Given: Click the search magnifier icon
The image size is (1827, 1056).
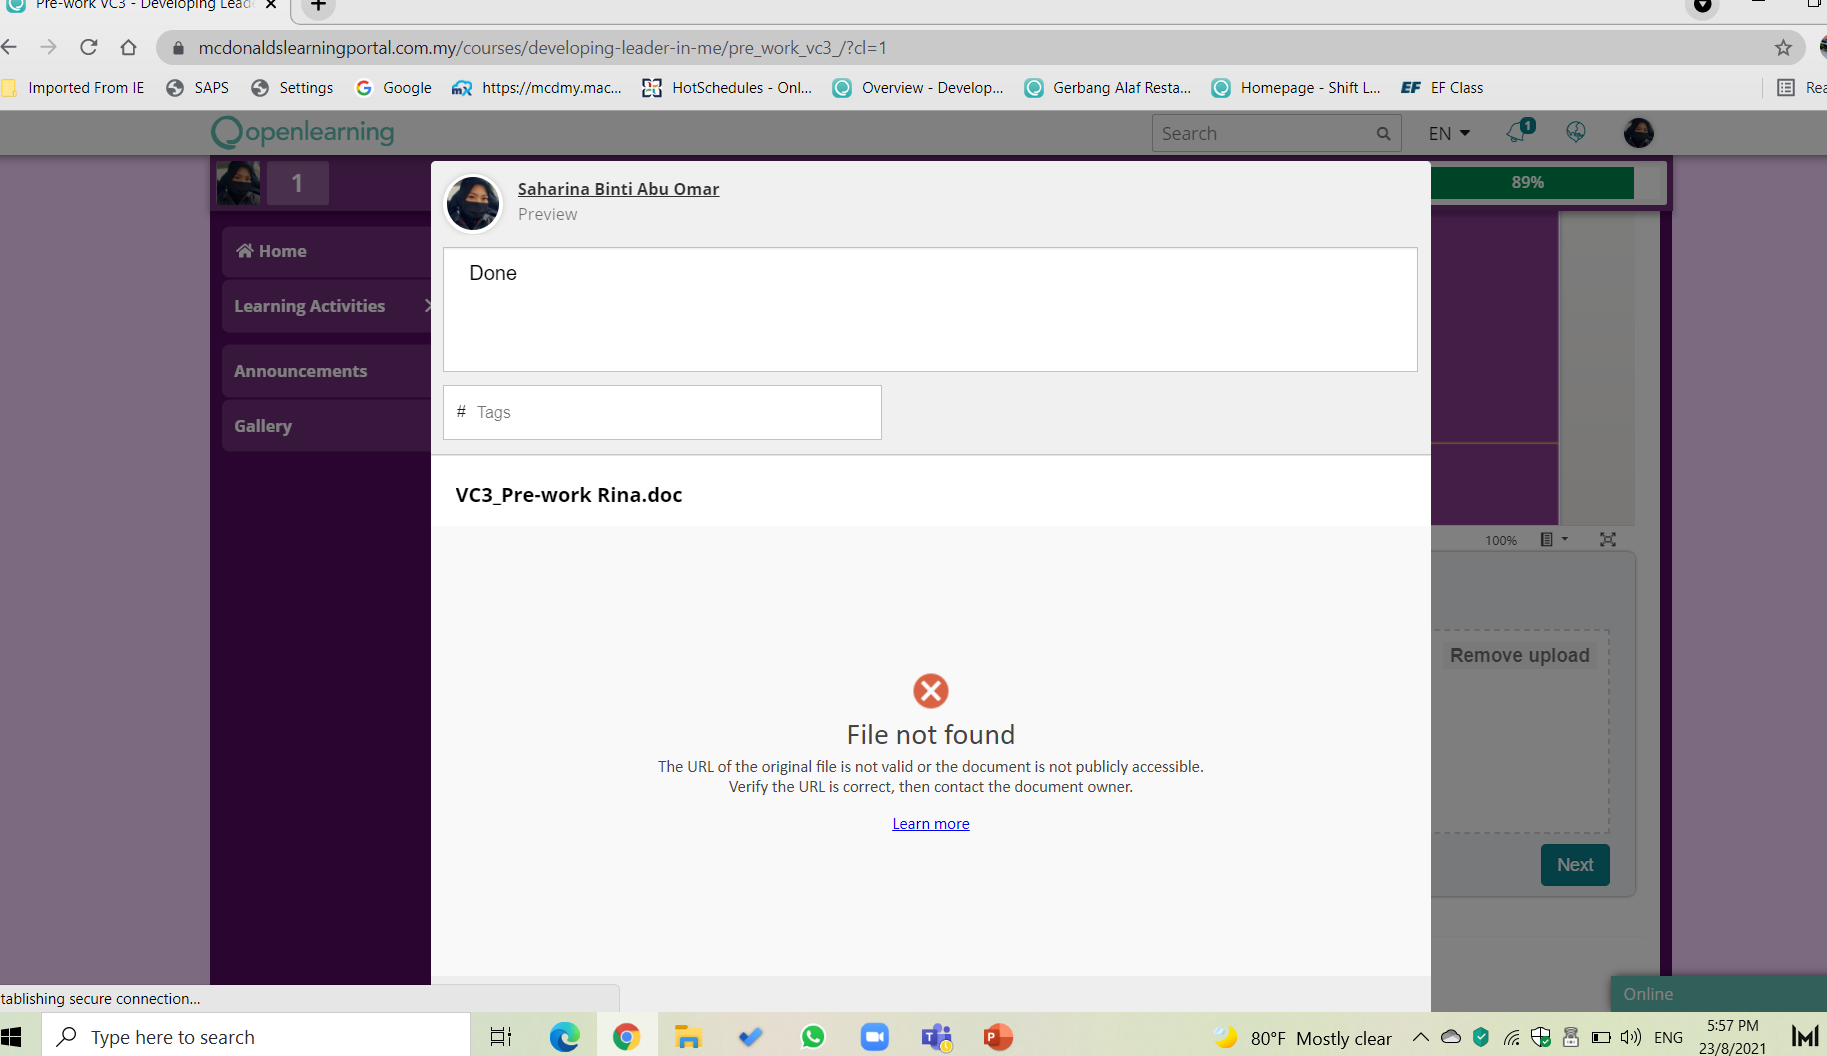Looking at the screenshot, I should point(1383,134).
